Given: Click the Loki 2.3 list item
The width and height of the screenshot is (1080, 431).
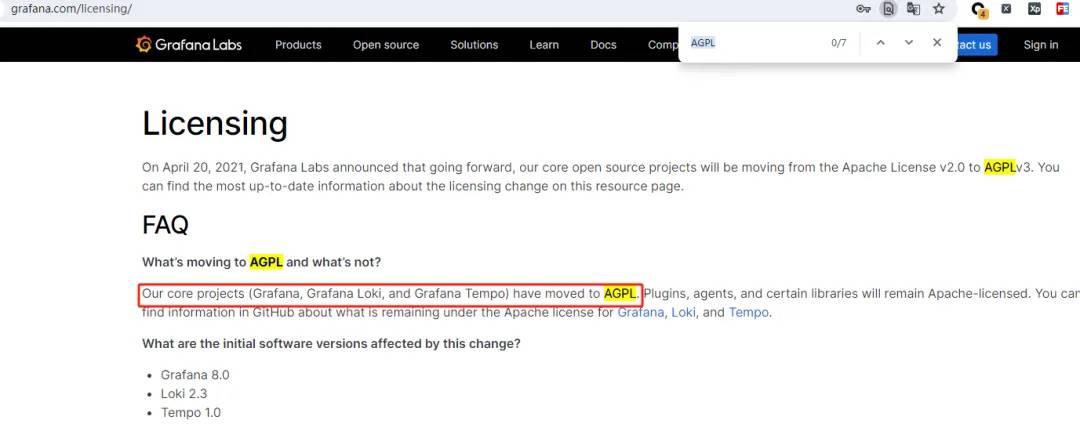Looking at the screenshot, I should [184, 394].
